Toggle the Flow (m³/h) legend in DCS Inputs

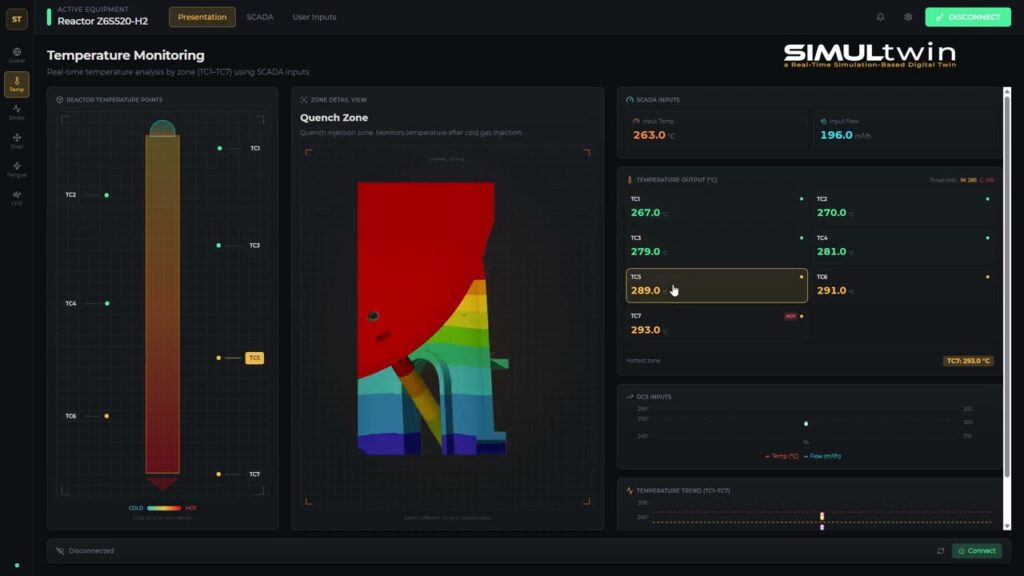coord(822,456)
